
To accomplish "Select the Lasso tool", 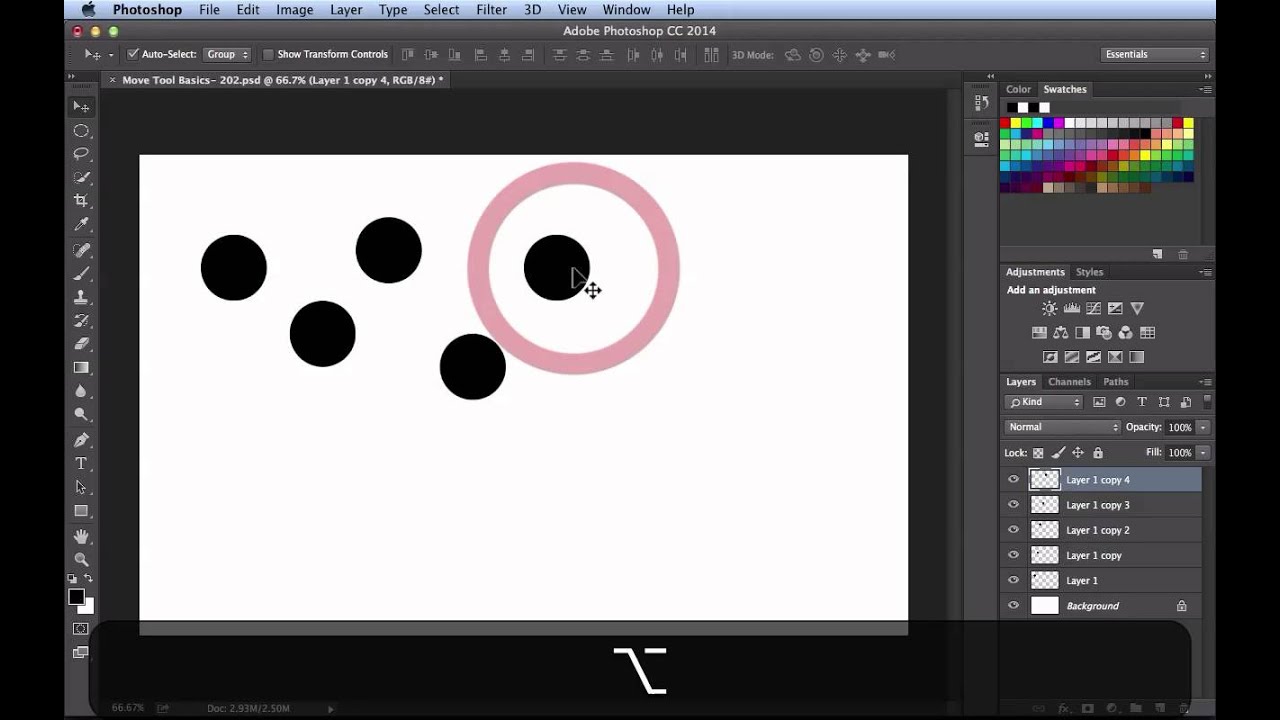I will pyautogui.click(x=81, y=154).
